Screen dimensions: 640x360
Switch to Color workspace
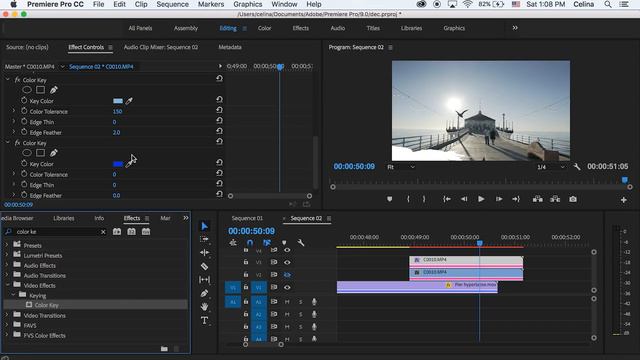(x=264, y=28)
